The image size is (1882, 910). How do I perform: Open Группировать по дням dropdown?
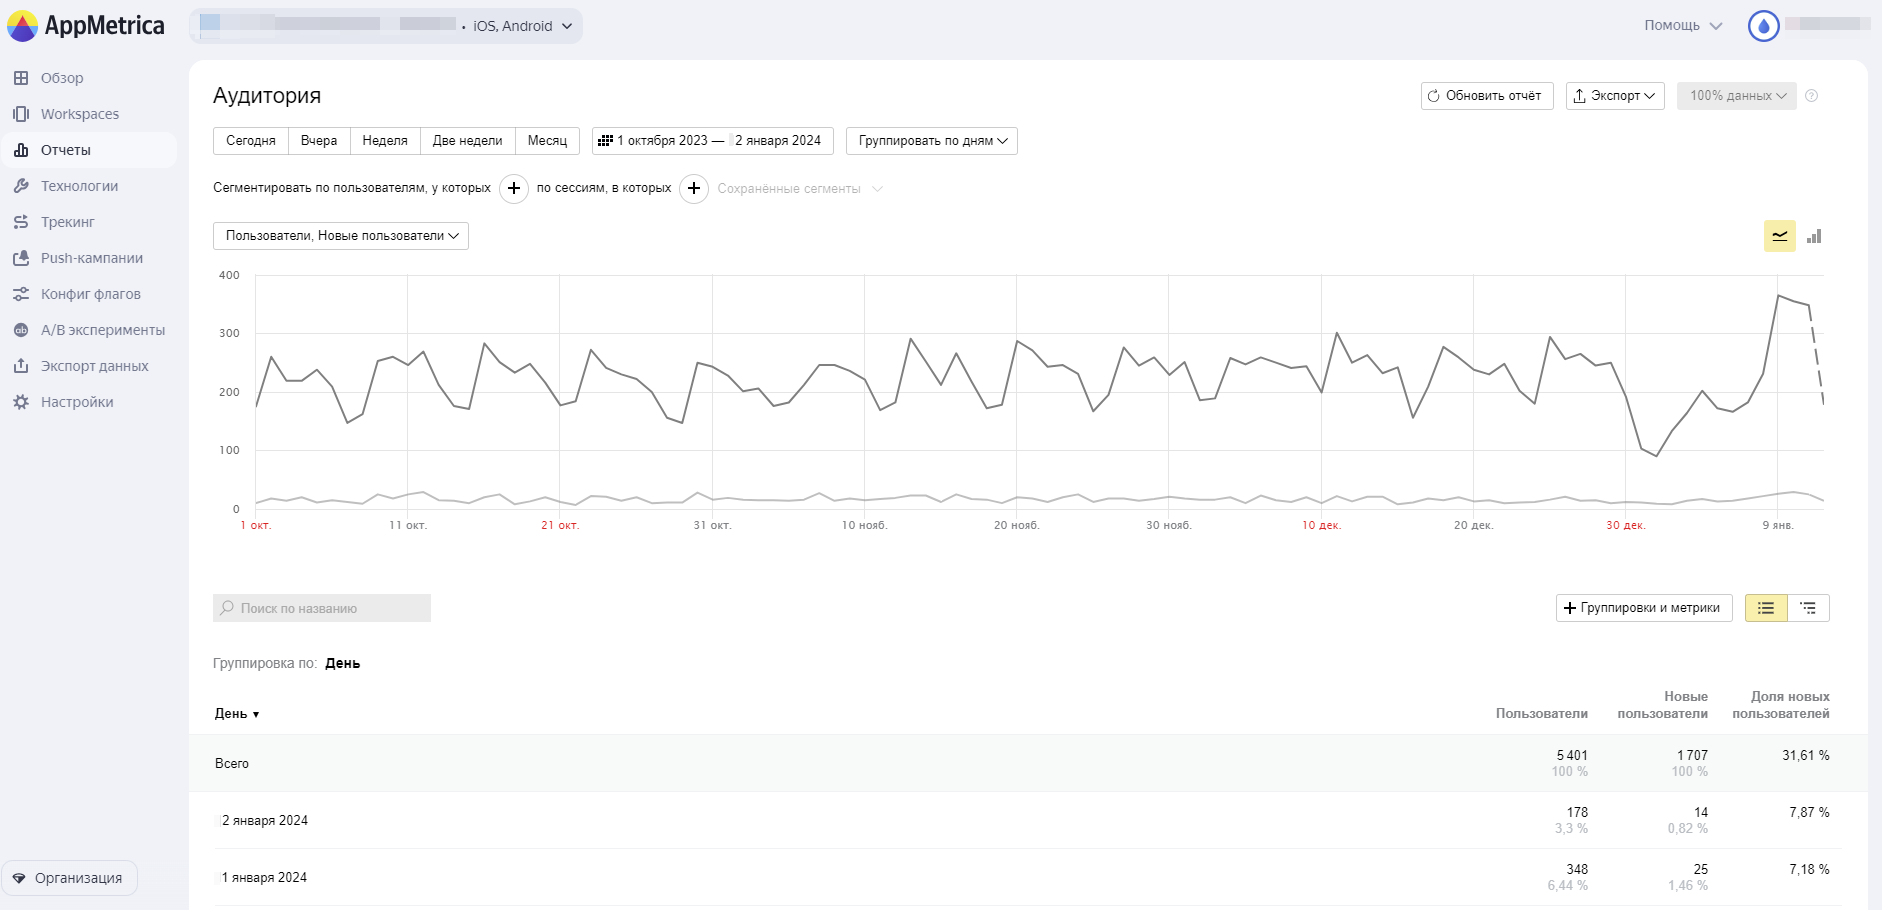pos(932,141)
